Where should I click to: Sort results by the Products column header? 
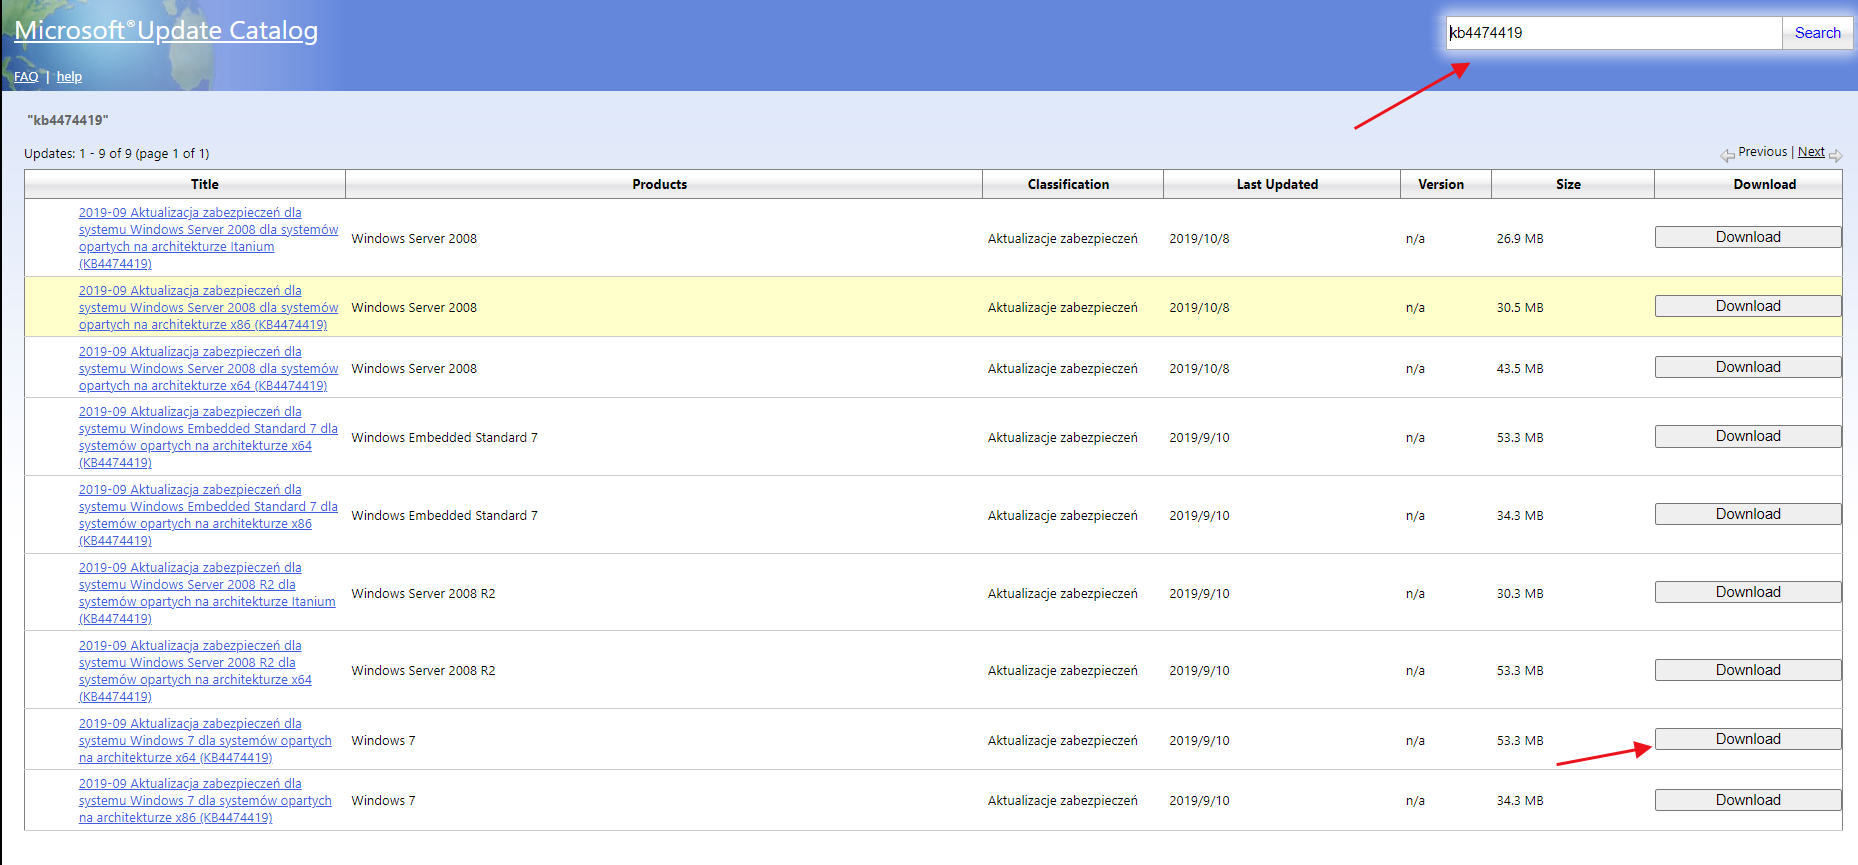(659, 184)
